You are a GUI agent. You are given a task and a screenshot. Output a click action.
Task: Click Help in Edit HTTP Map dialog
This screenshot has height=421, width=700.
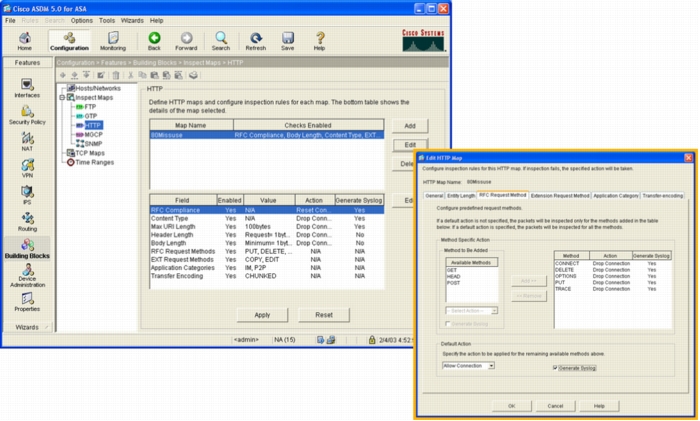tap(599, 406)
